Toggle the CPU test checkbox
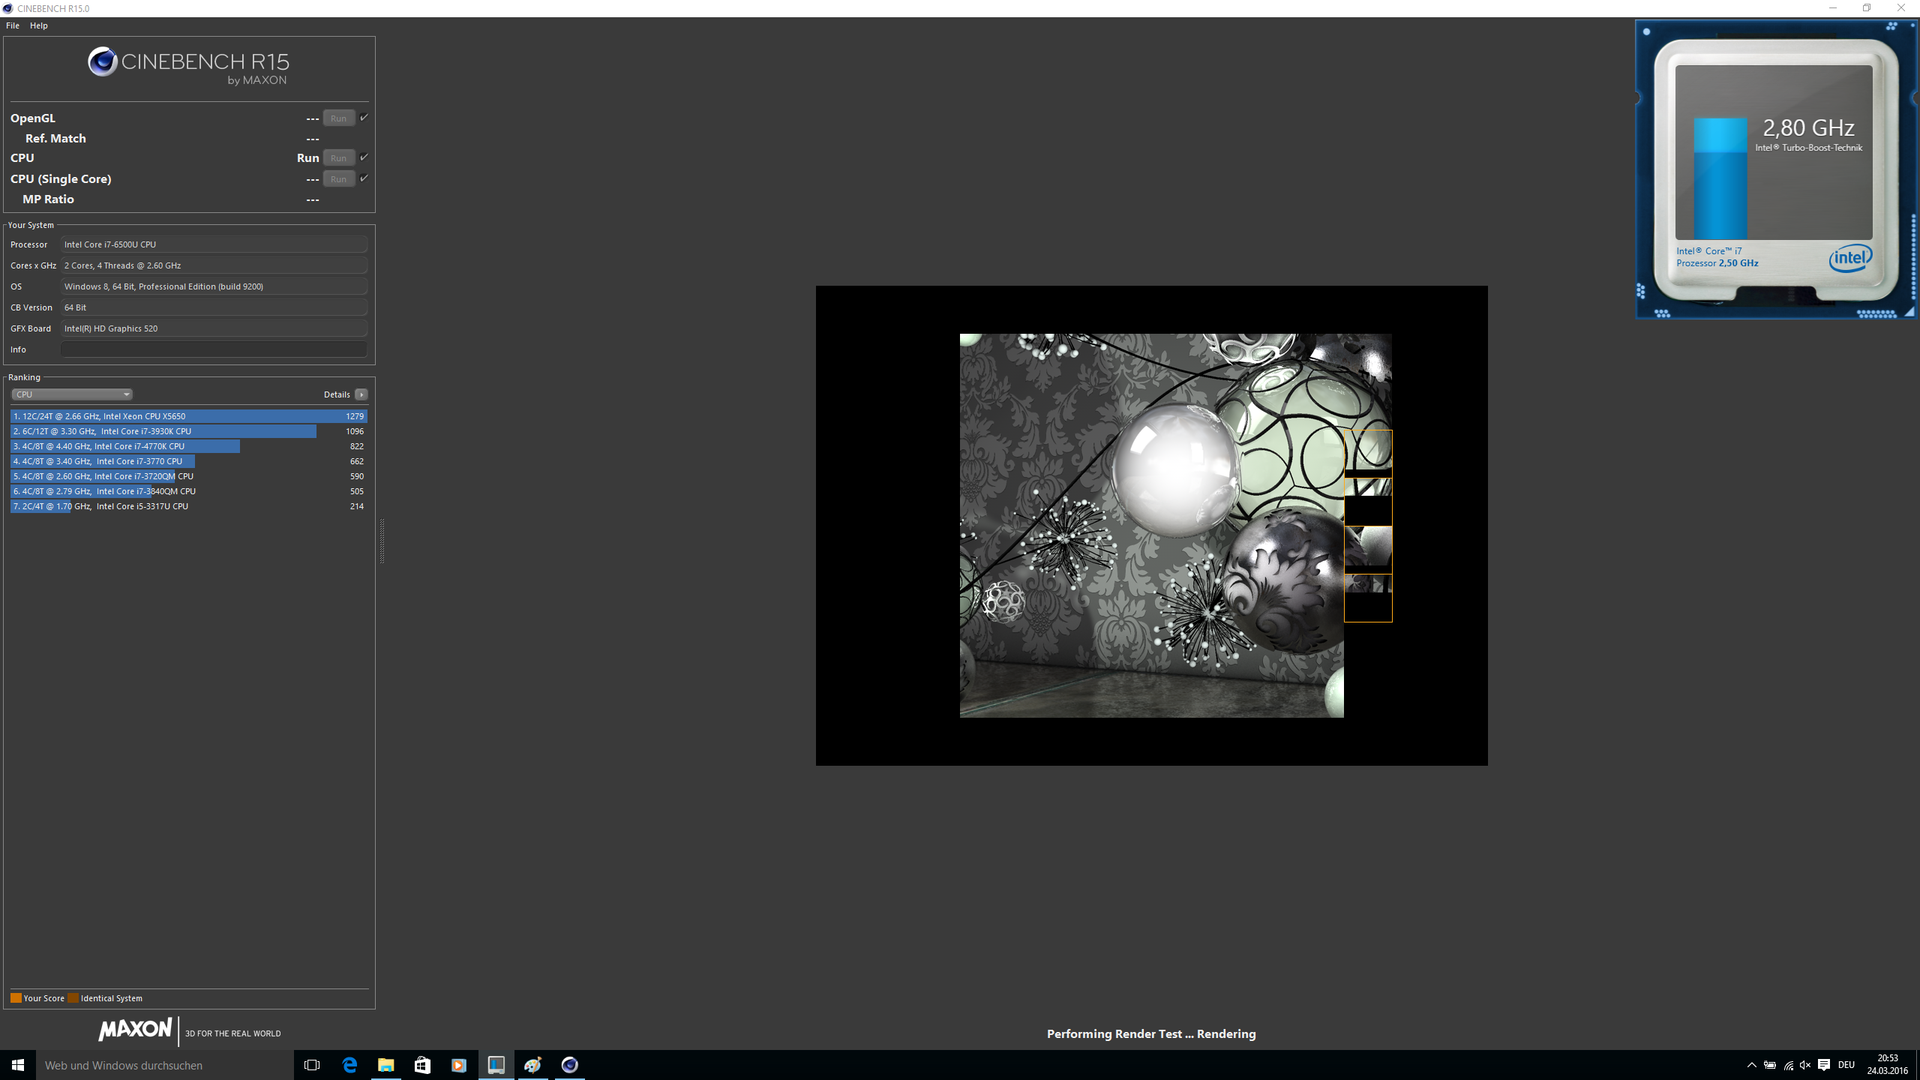 click(x=364, y=157)
